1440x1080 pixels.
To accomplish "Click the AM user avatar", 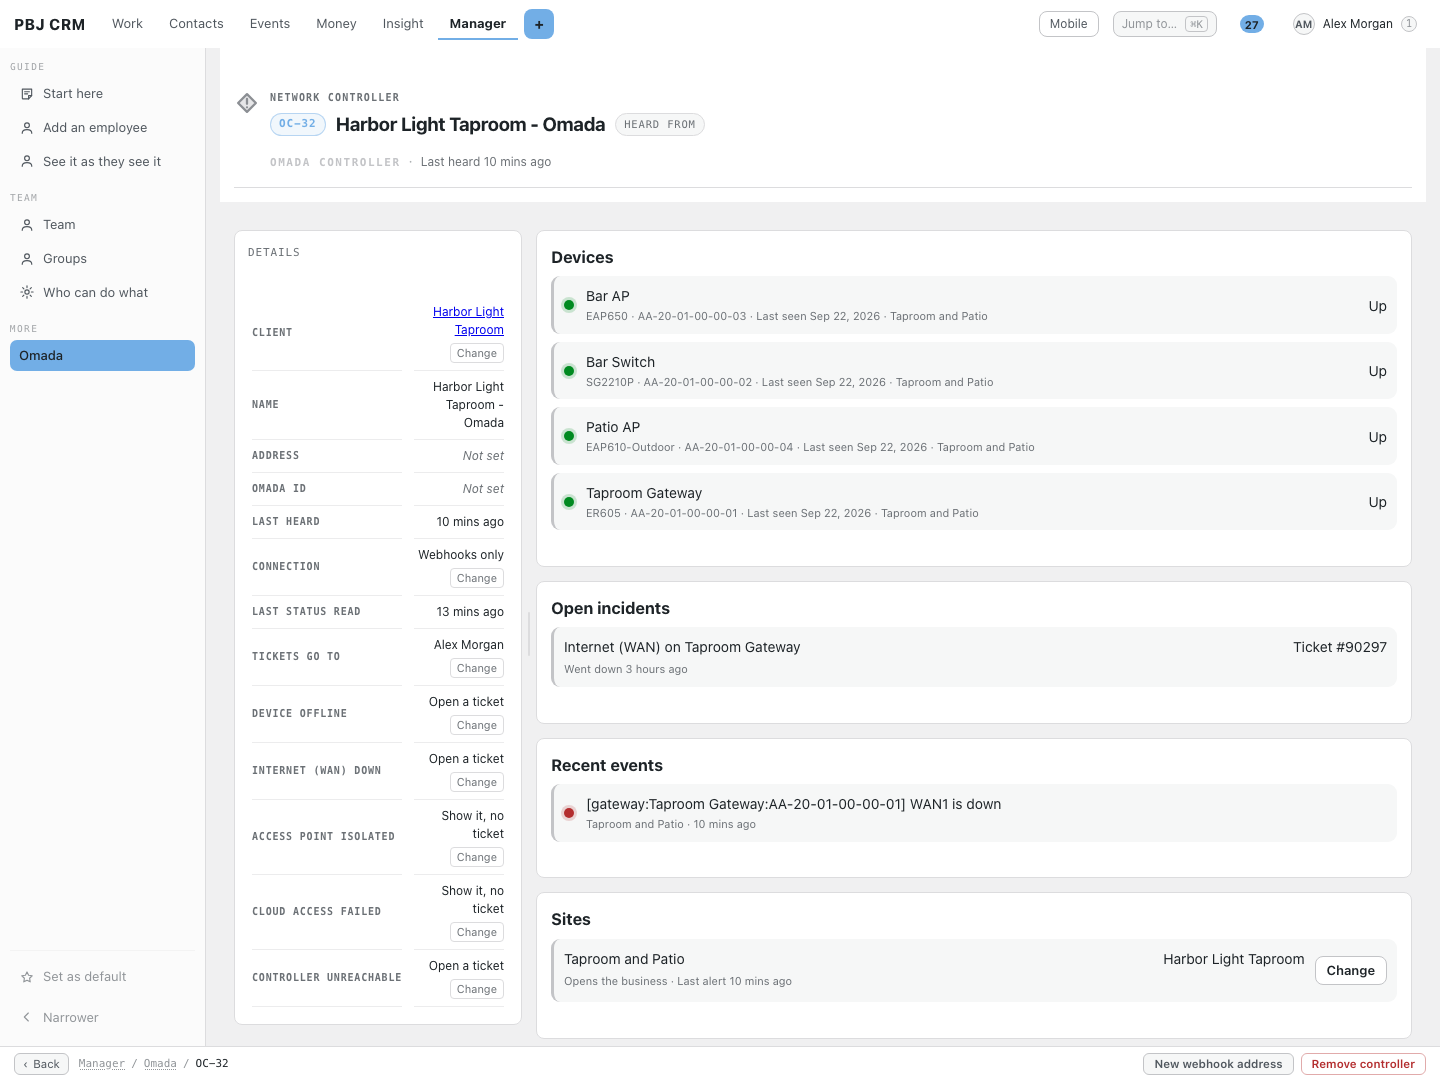I will [x=1303, y=24].
